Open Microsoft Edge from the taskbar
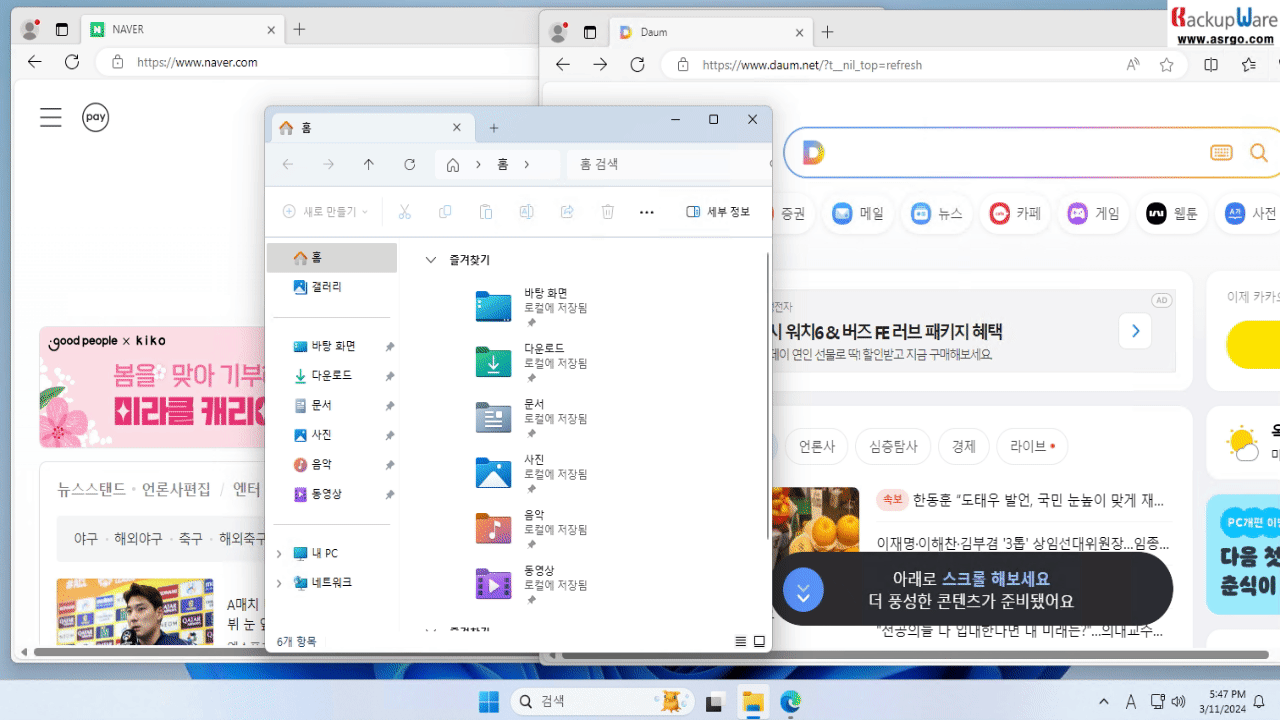This screenshot has height=720, width=1280. click(791, 702)
